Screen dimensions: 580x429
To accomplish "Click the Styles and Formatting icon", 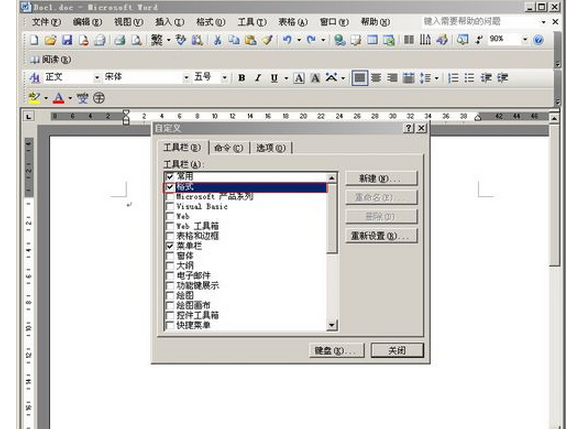I will tap(35, 78).
